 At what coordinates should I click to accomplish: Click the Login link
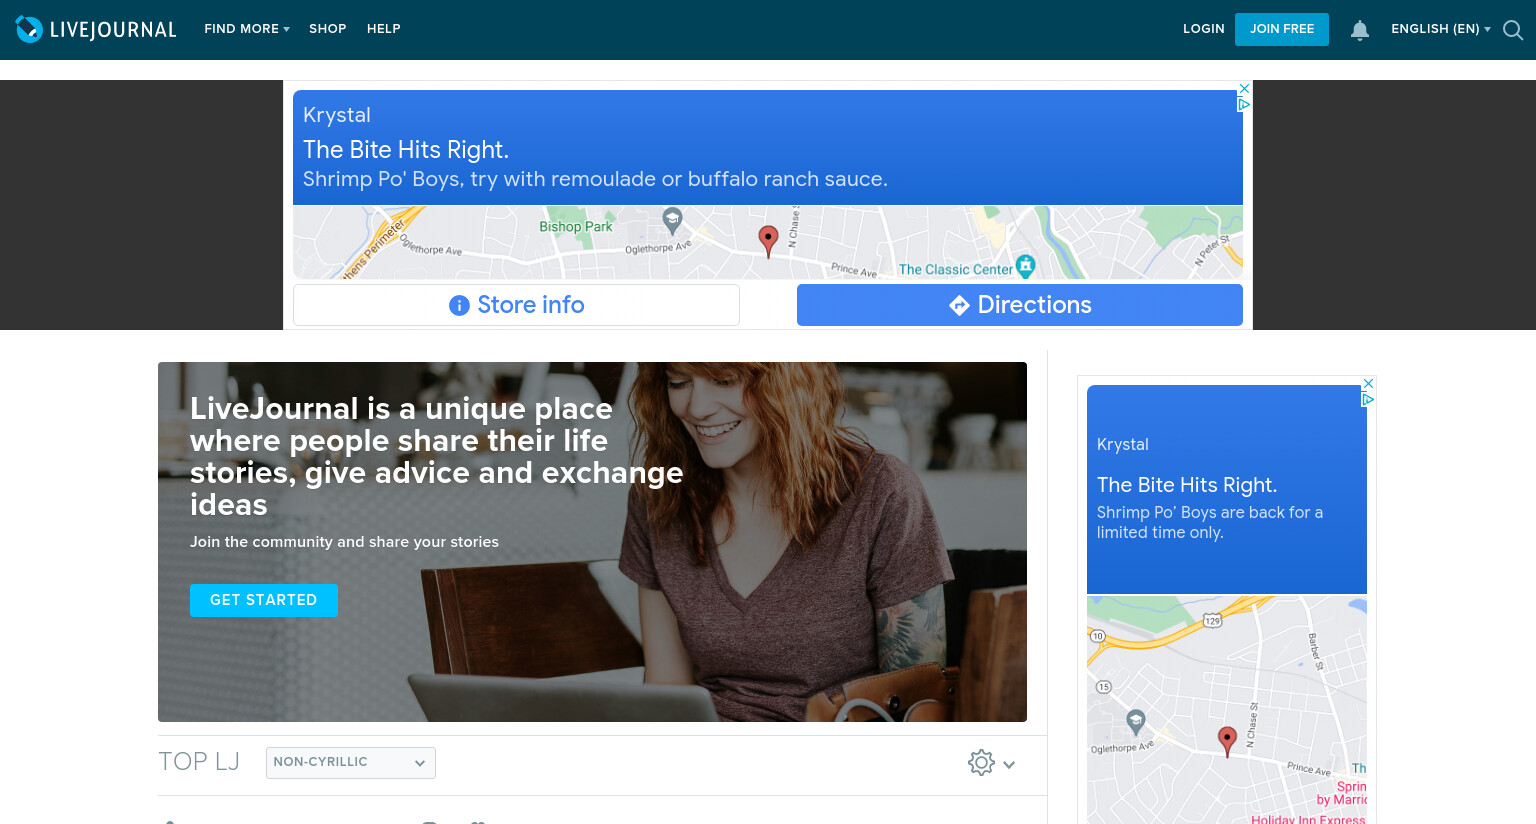point(1203,29)
